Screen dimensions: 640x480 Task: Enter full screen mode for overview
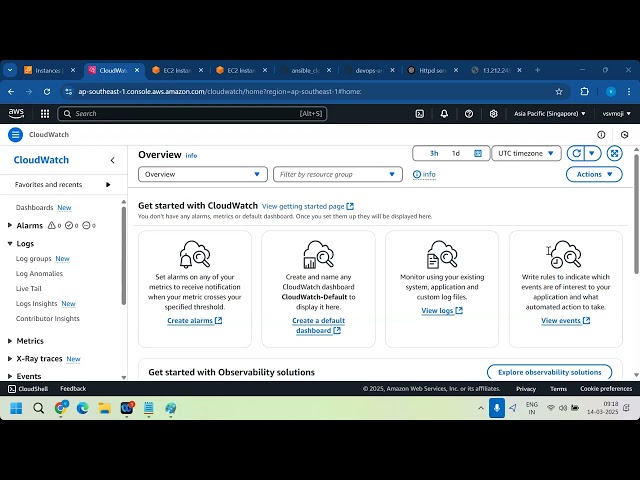[x=614, y=153]
